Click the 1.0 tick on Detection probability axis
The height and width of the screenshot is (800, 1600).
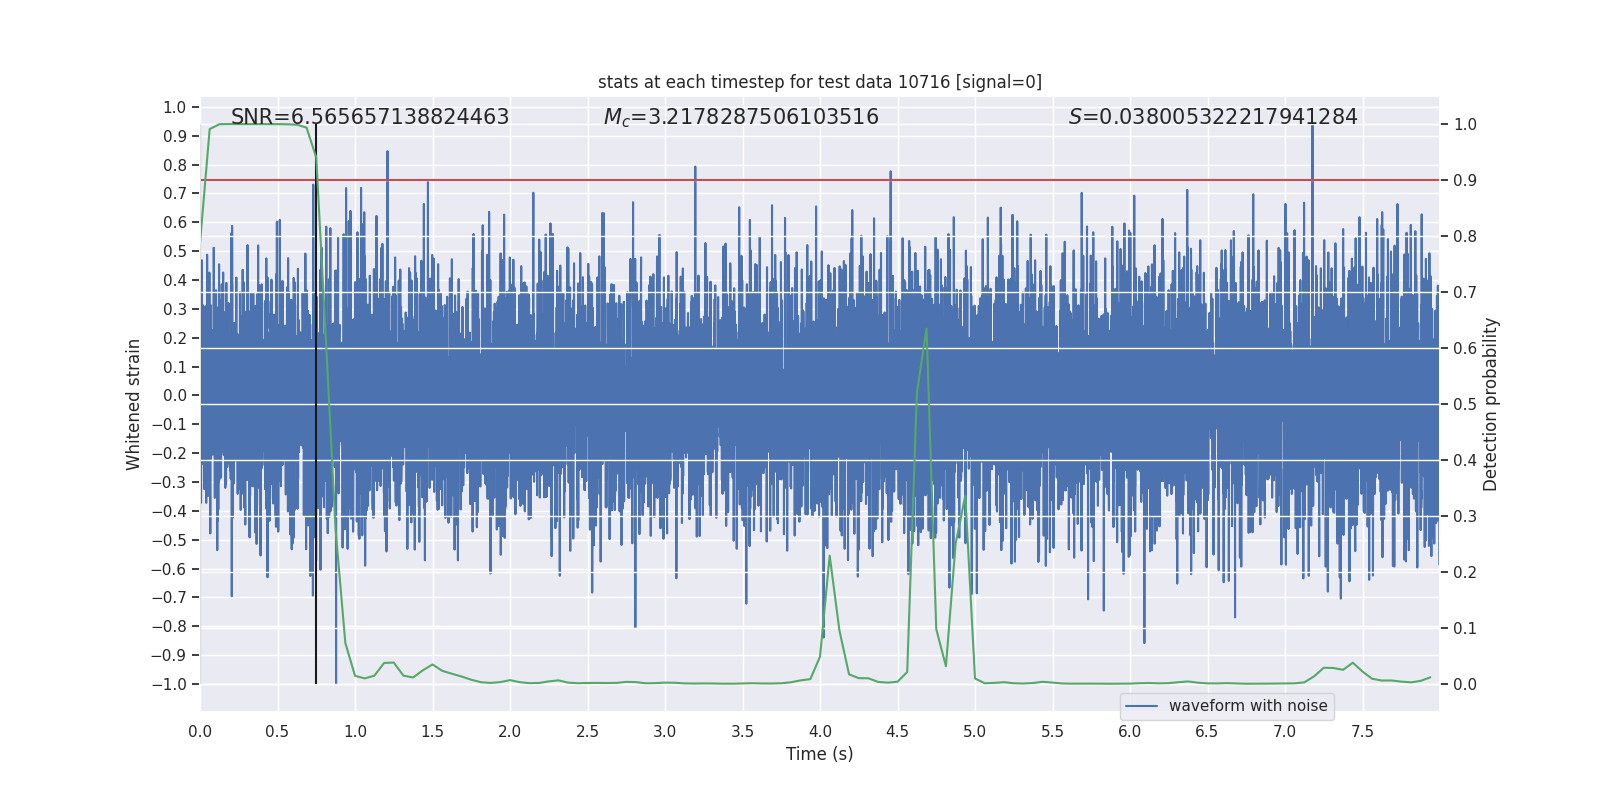pyautogui.click(x=1465, y=124)
